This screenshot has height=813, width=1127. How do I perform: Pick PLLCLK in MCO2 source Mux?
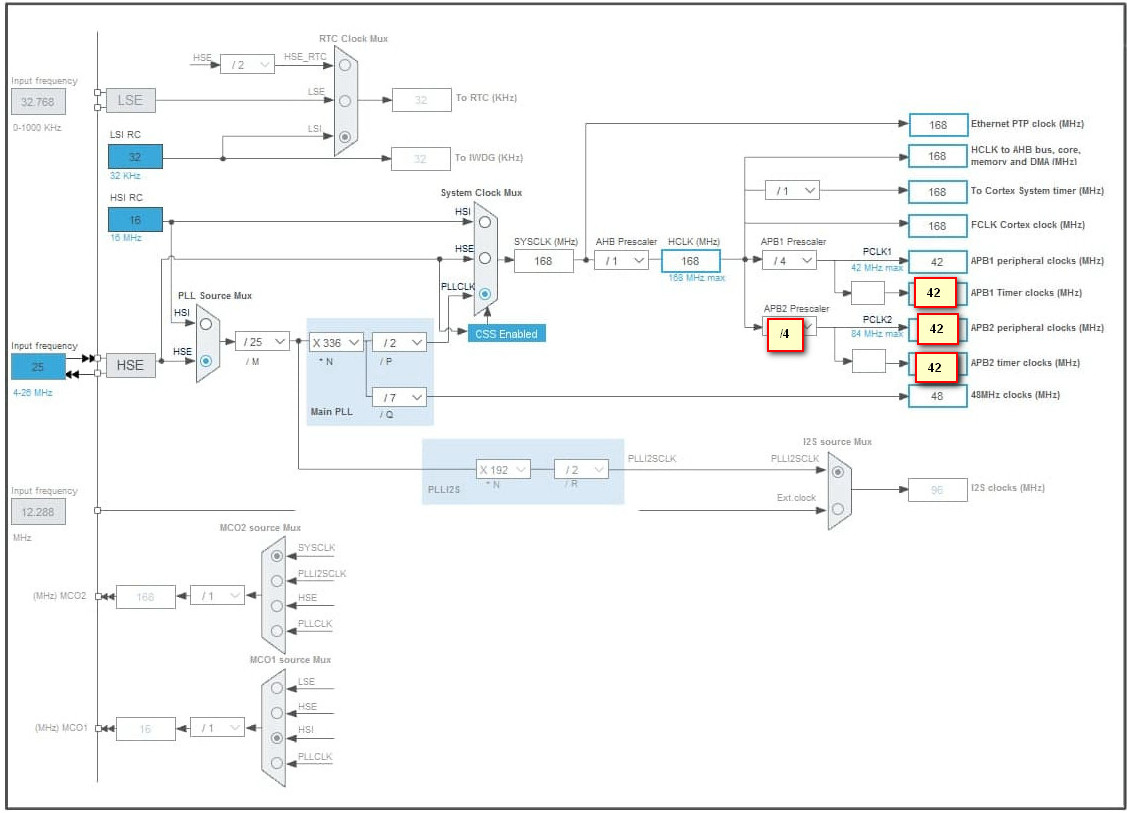[x=277, y=631]
